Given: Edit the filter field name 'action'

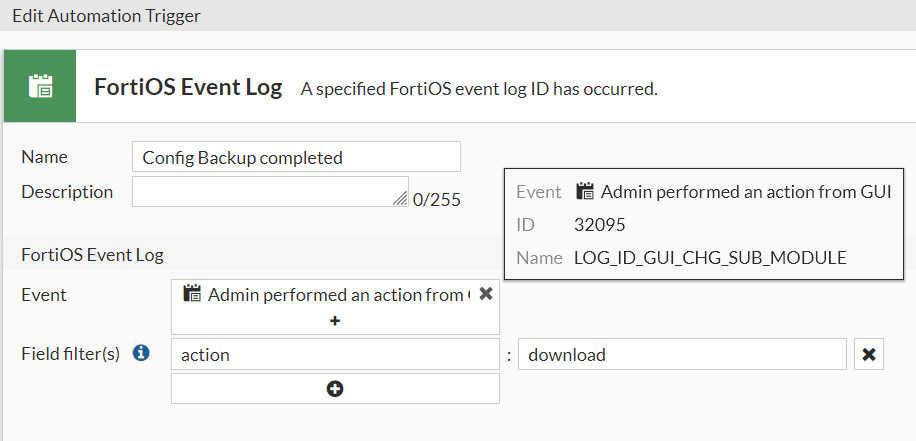Looking at the screenshot, I should [335, 355].
